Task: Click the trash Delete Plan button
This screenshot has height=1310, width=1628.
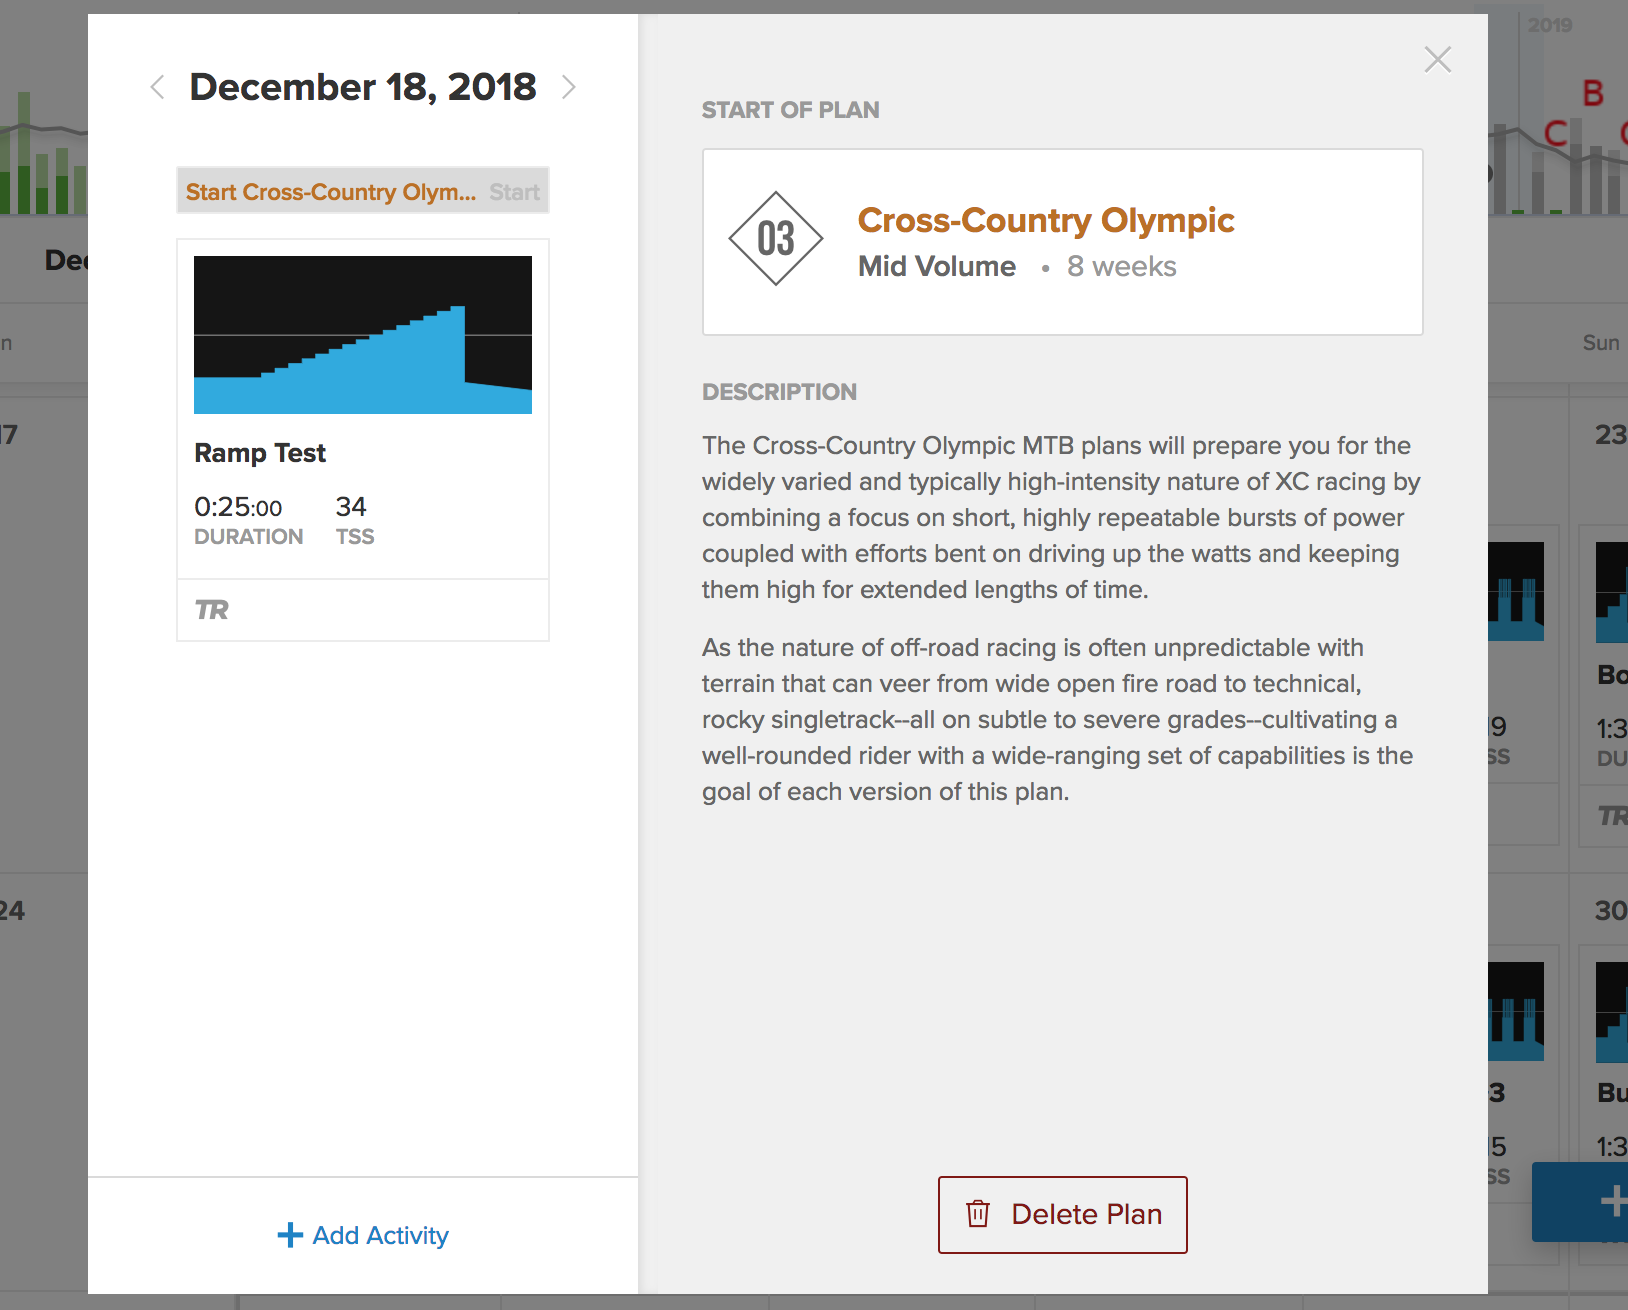Action: tap(1062, 1214)
